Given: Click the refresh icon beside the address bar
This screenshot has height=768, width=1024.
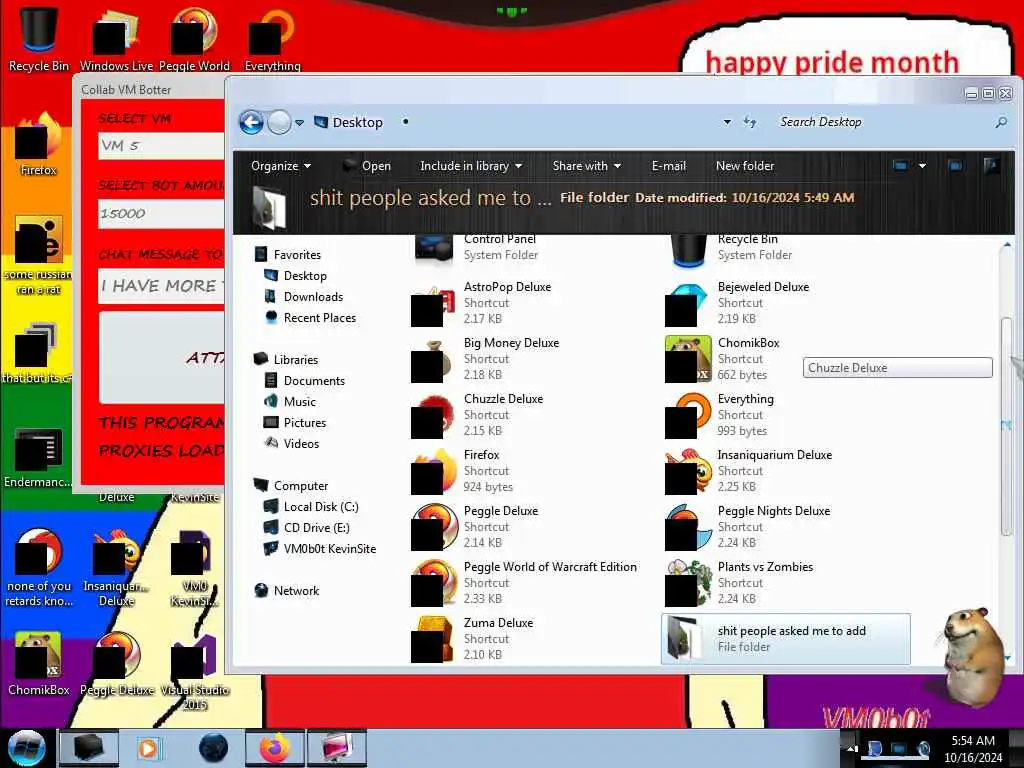Looking at the screenshot, I should (x=750, y=122).
